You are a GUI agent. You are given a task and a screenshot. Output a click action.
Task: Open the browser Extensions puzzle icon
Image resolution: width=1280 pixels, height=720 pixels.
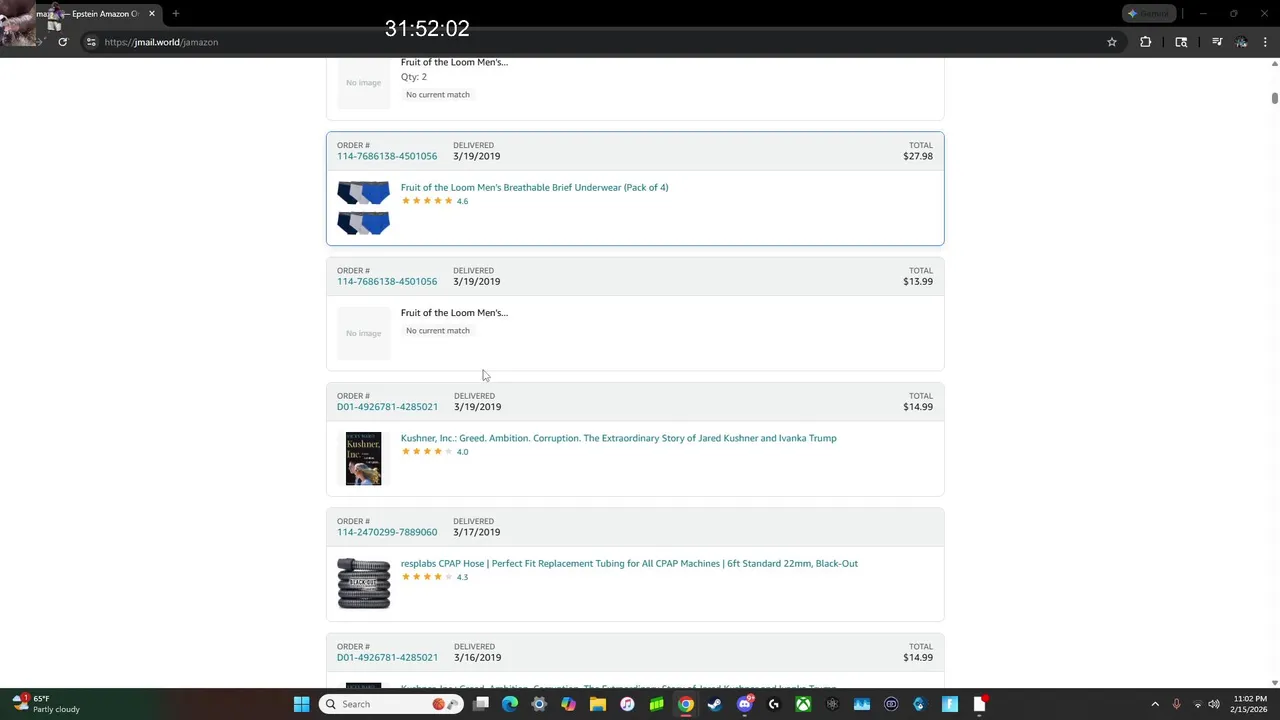(1146, 42)
